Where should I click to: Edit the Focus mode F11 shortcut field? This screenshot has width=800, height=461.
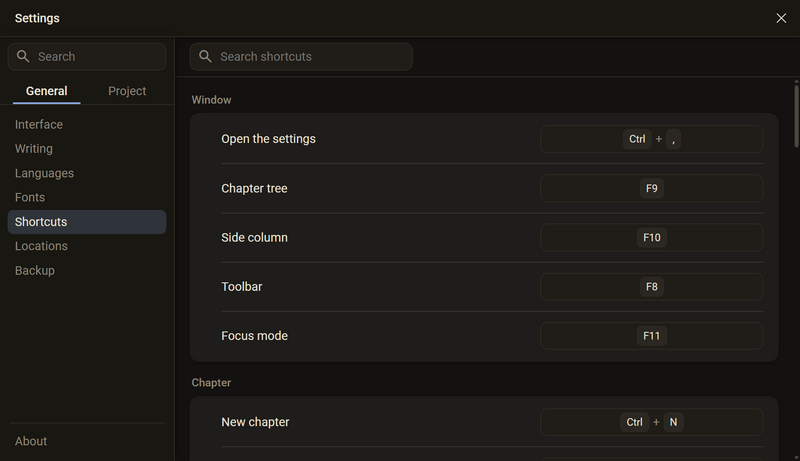(652, 336)
